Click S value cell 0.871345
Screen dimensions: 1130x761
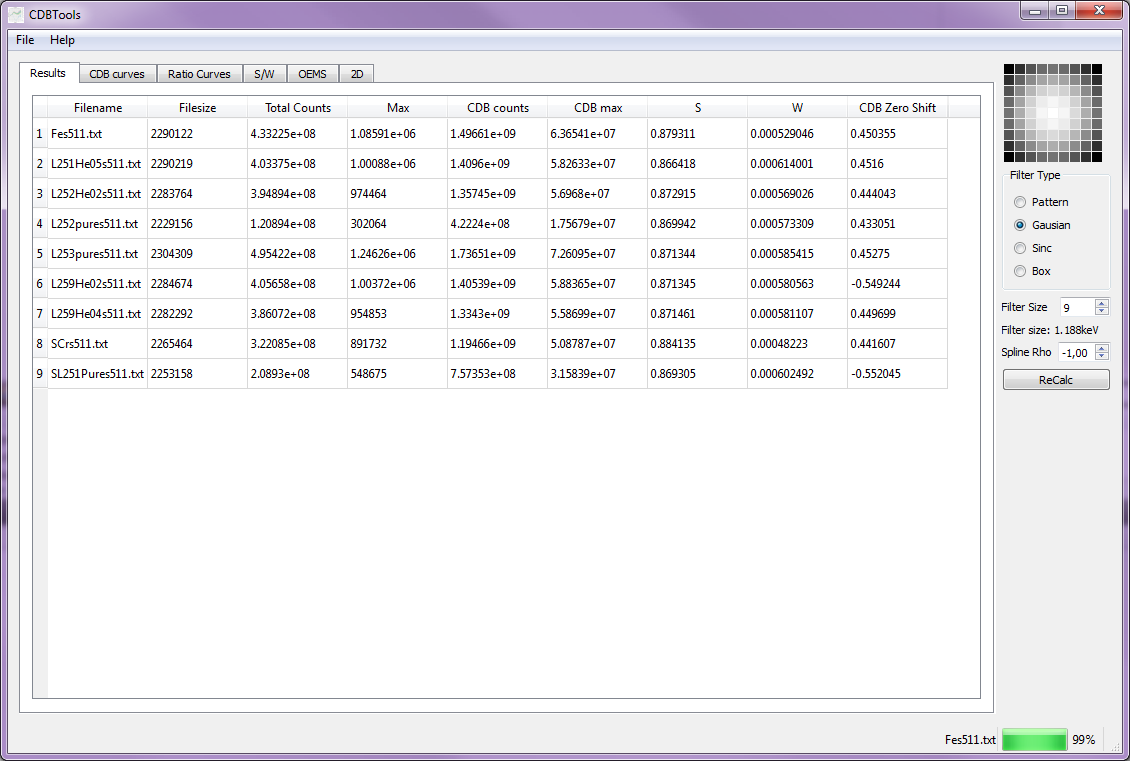pyautogui.click(x=698, y=283)
